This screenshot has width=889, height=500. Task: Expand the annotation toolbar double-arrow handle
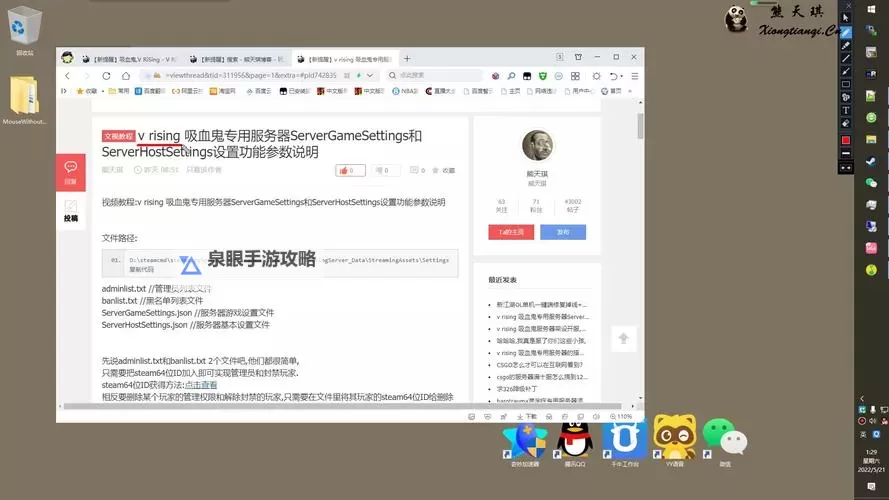[x=845, y=168]
